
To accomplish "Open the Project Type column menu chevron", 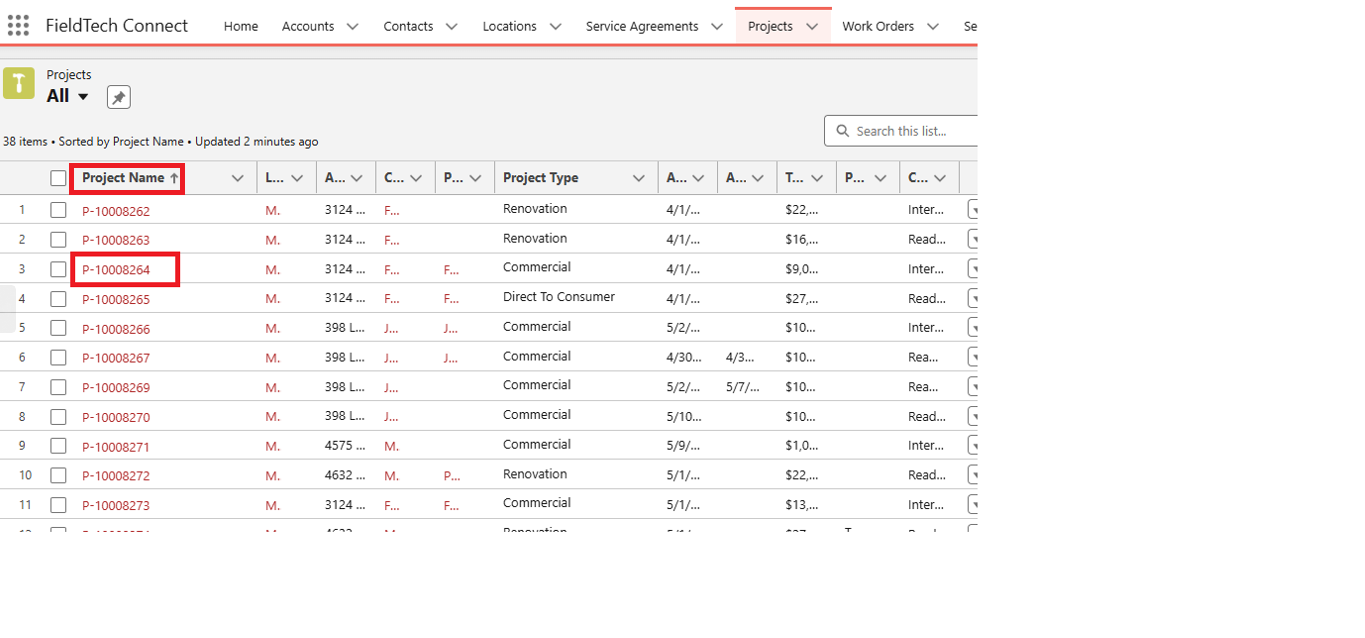I will [x=638, y=178].
